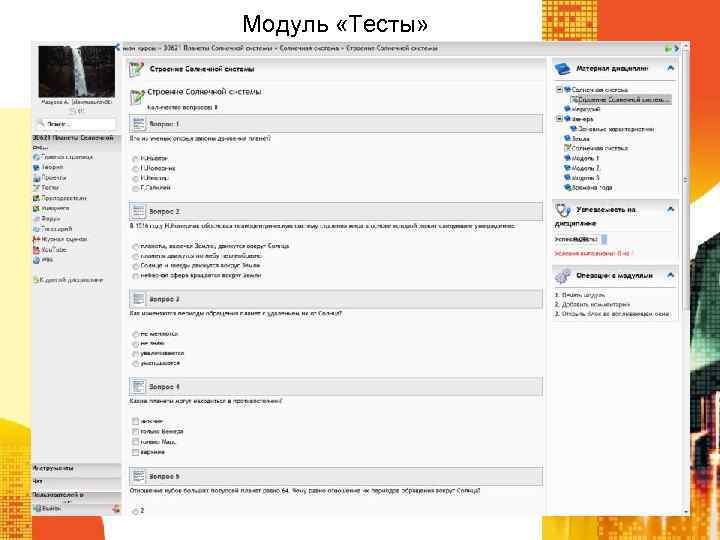Collapse the Успеваемость на дисциплине panel
Screen dimensions: 720x540
[670, 209]
